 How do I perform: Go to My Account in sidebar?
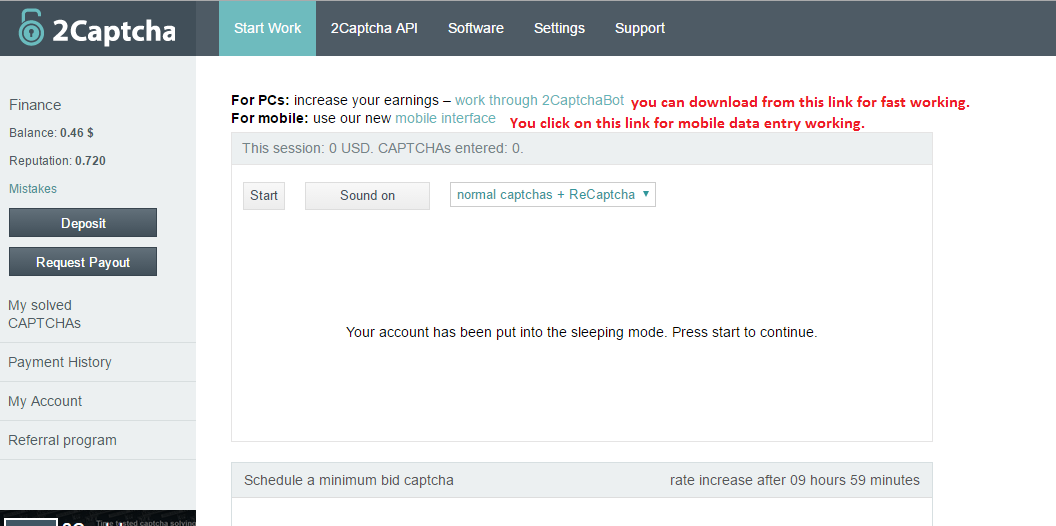pos(45,401)
